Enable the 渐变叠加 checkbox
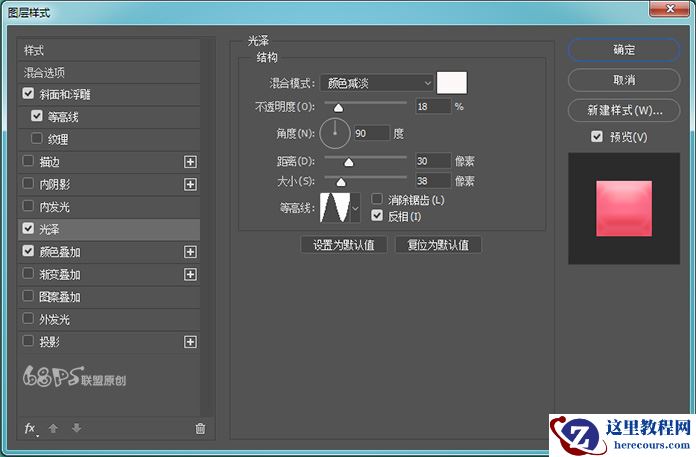This screenshot has height=457, width=696. [x=28, y=273]
